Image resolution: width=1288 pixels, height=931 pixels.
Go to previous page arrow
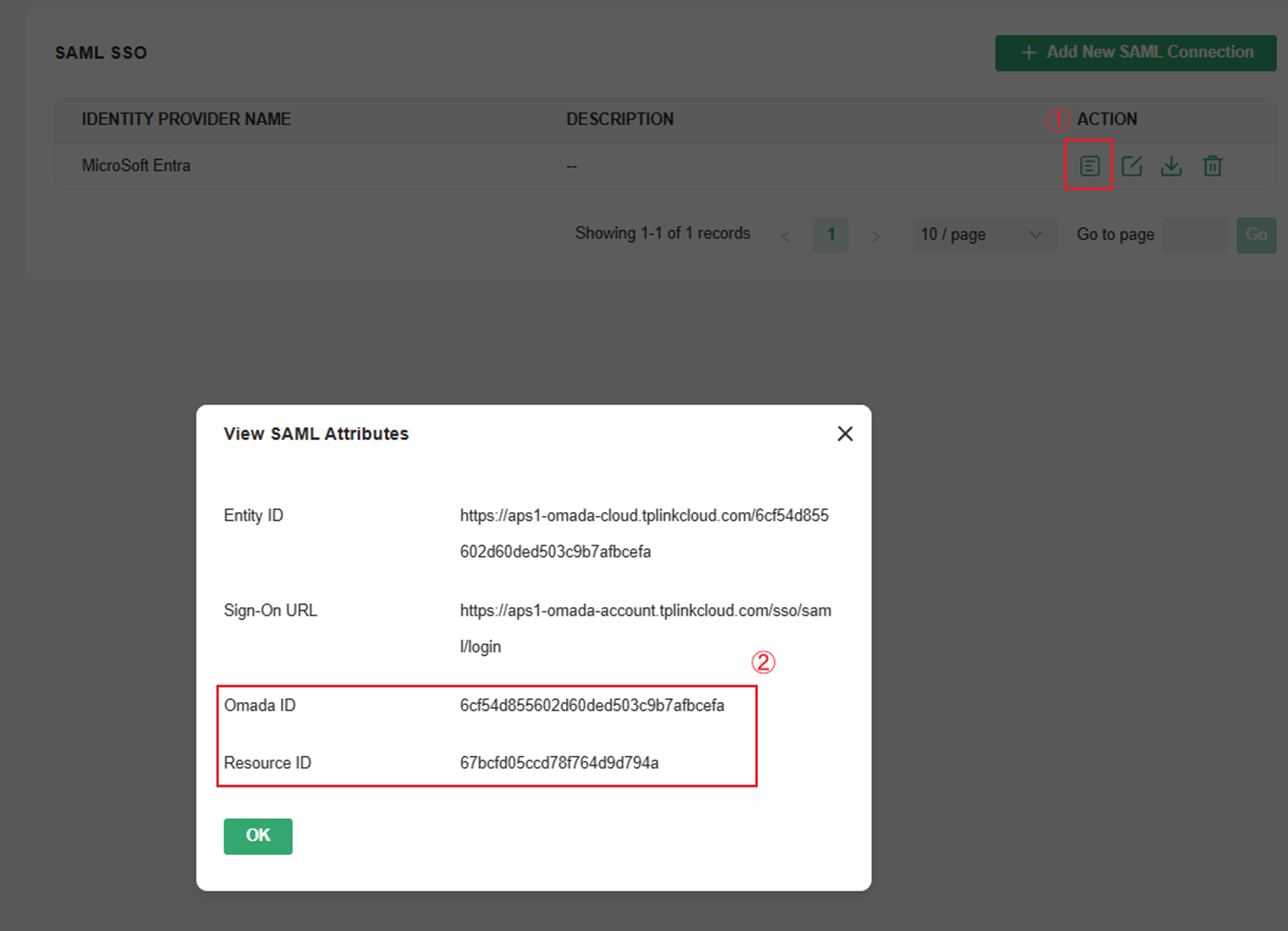click(x=786, y=236)
